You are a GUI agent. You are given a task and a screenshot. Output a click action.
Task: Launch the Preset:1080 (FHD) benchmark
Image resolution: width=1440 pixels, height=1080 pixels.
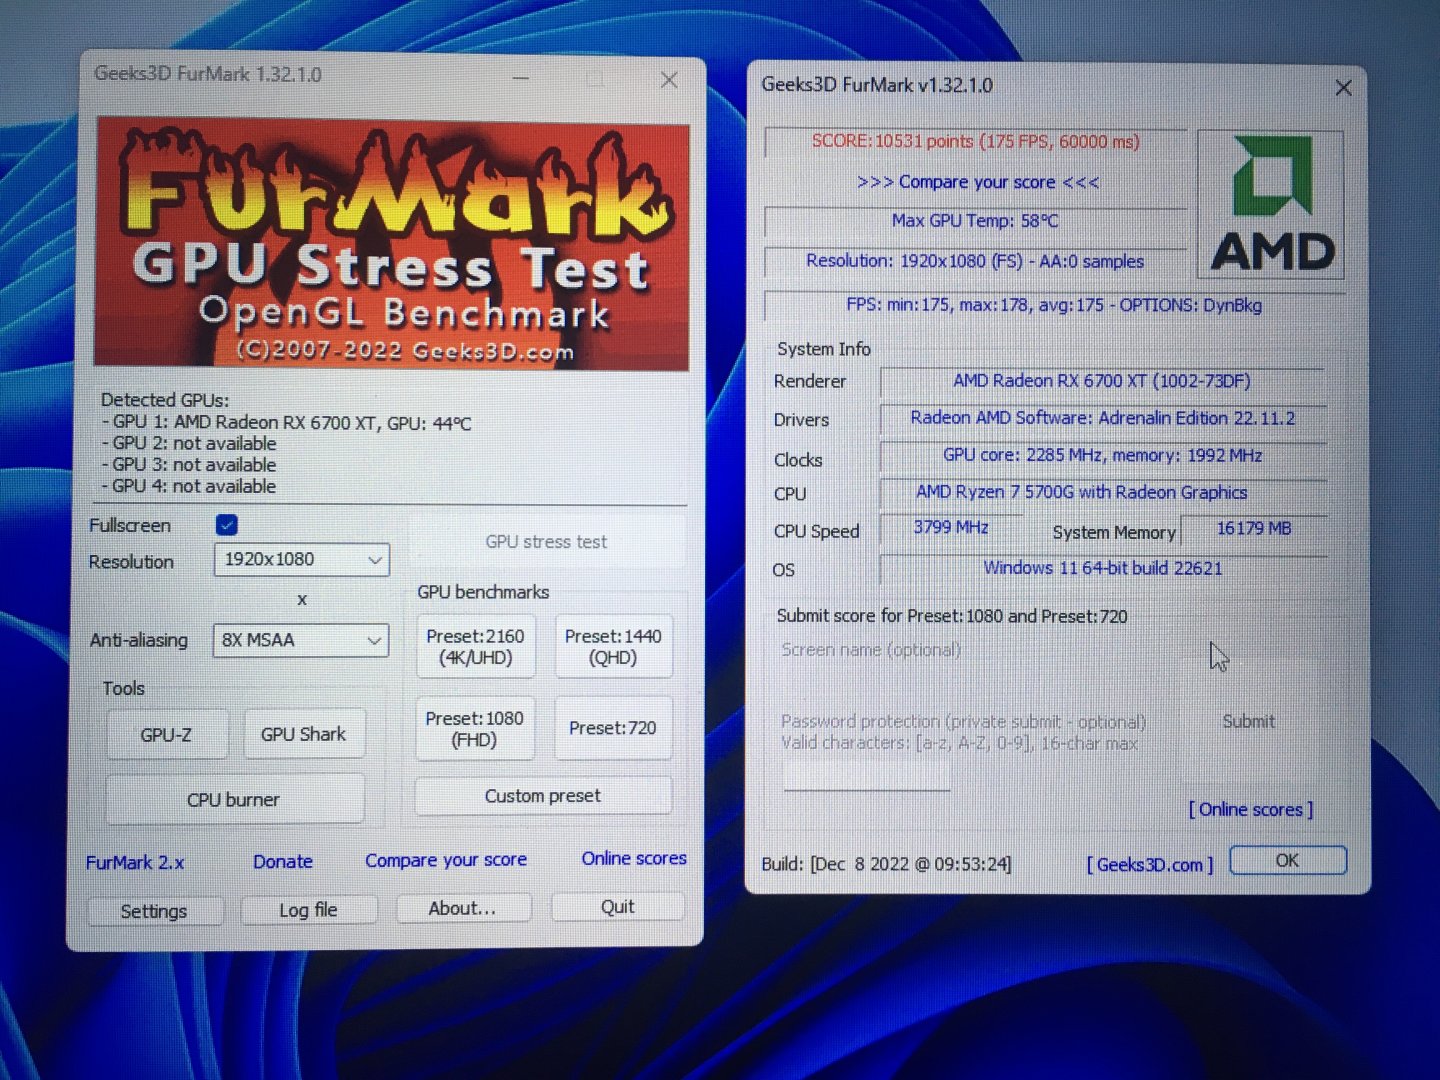[x=474, y=729]
